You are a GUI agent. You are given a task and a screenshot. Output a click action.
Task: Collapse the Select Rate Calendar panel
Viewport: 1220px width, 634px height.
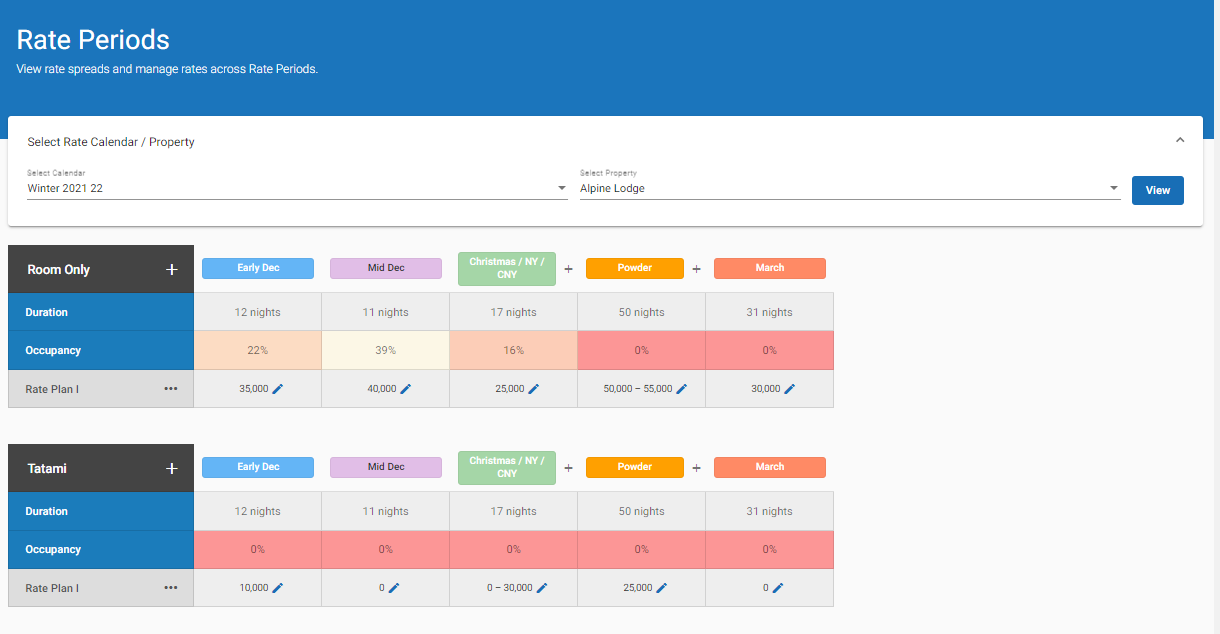click(1179, 139)
